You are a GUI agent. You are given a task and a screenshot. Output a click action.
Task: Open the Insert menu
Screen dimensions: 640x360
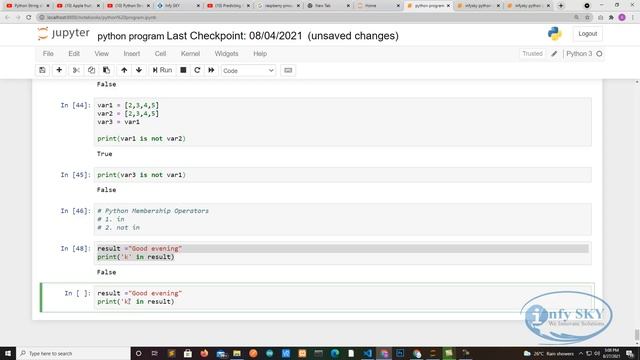pos(132,54)
